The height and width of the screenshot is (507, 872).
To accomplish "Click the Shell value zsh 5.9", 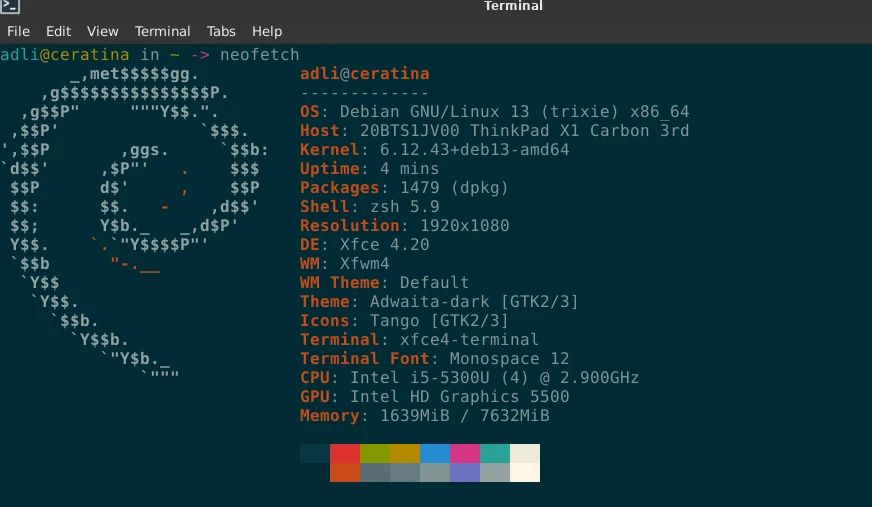I will click(405, 207).
